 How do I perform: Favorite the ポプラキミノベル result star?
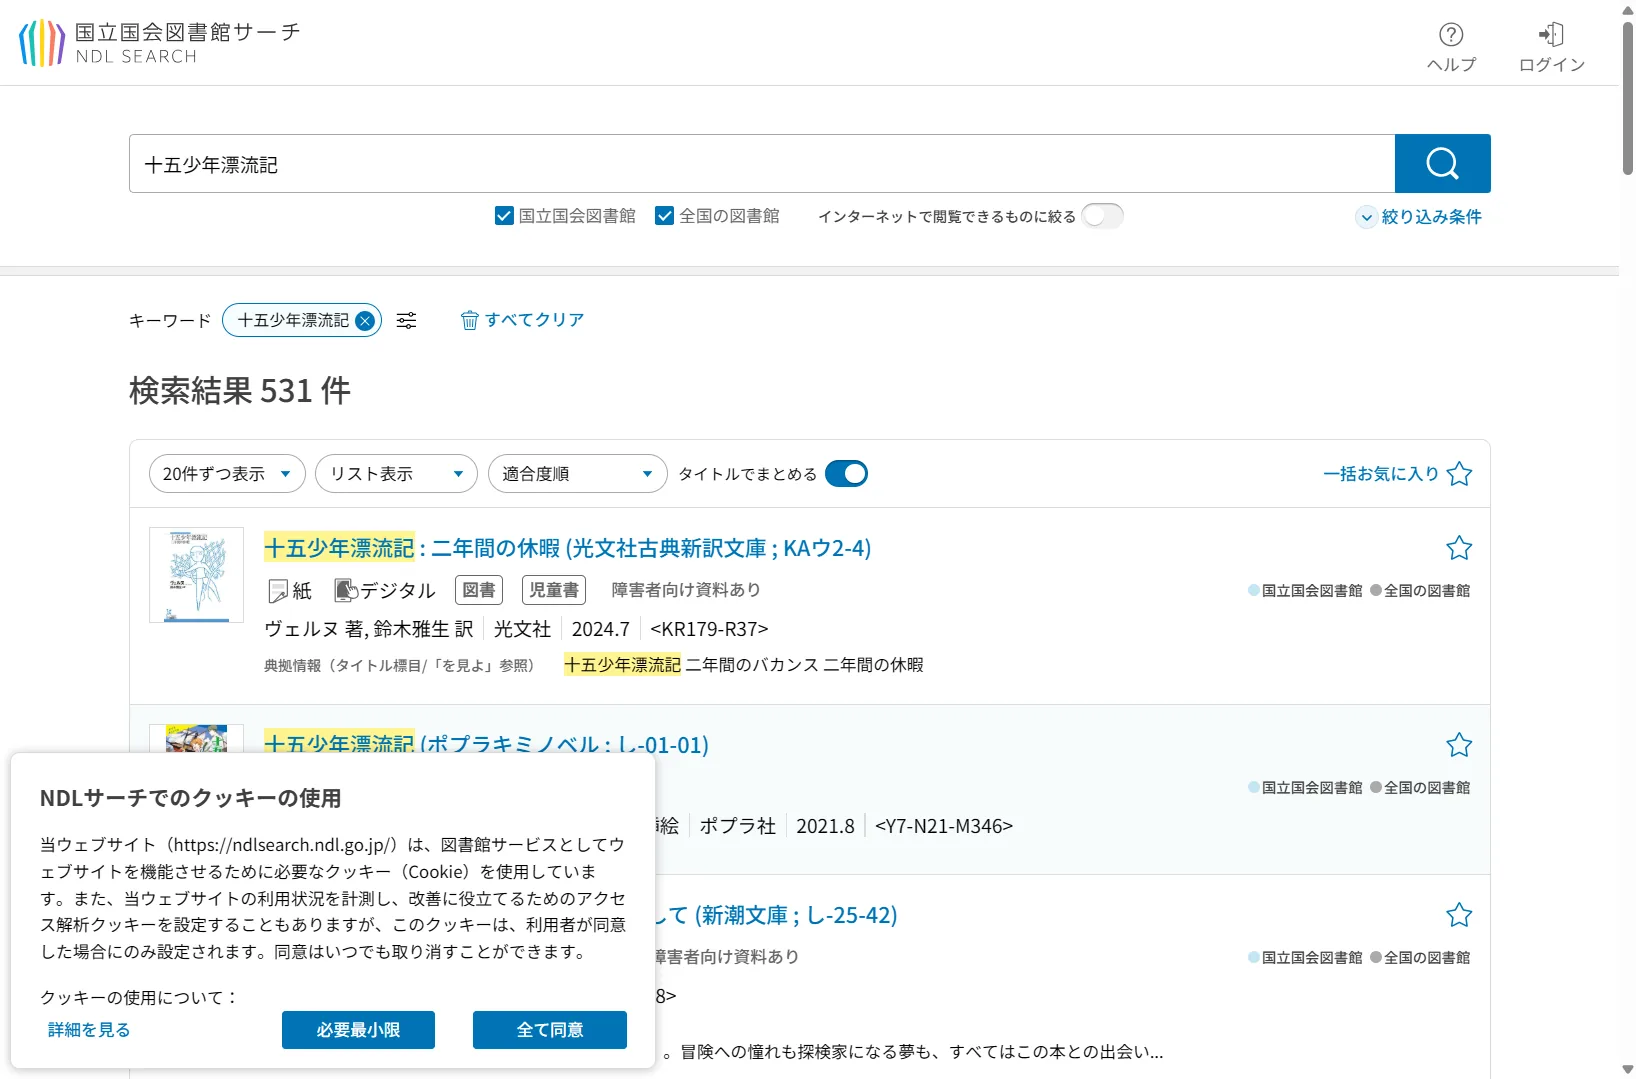point(1459,745)
